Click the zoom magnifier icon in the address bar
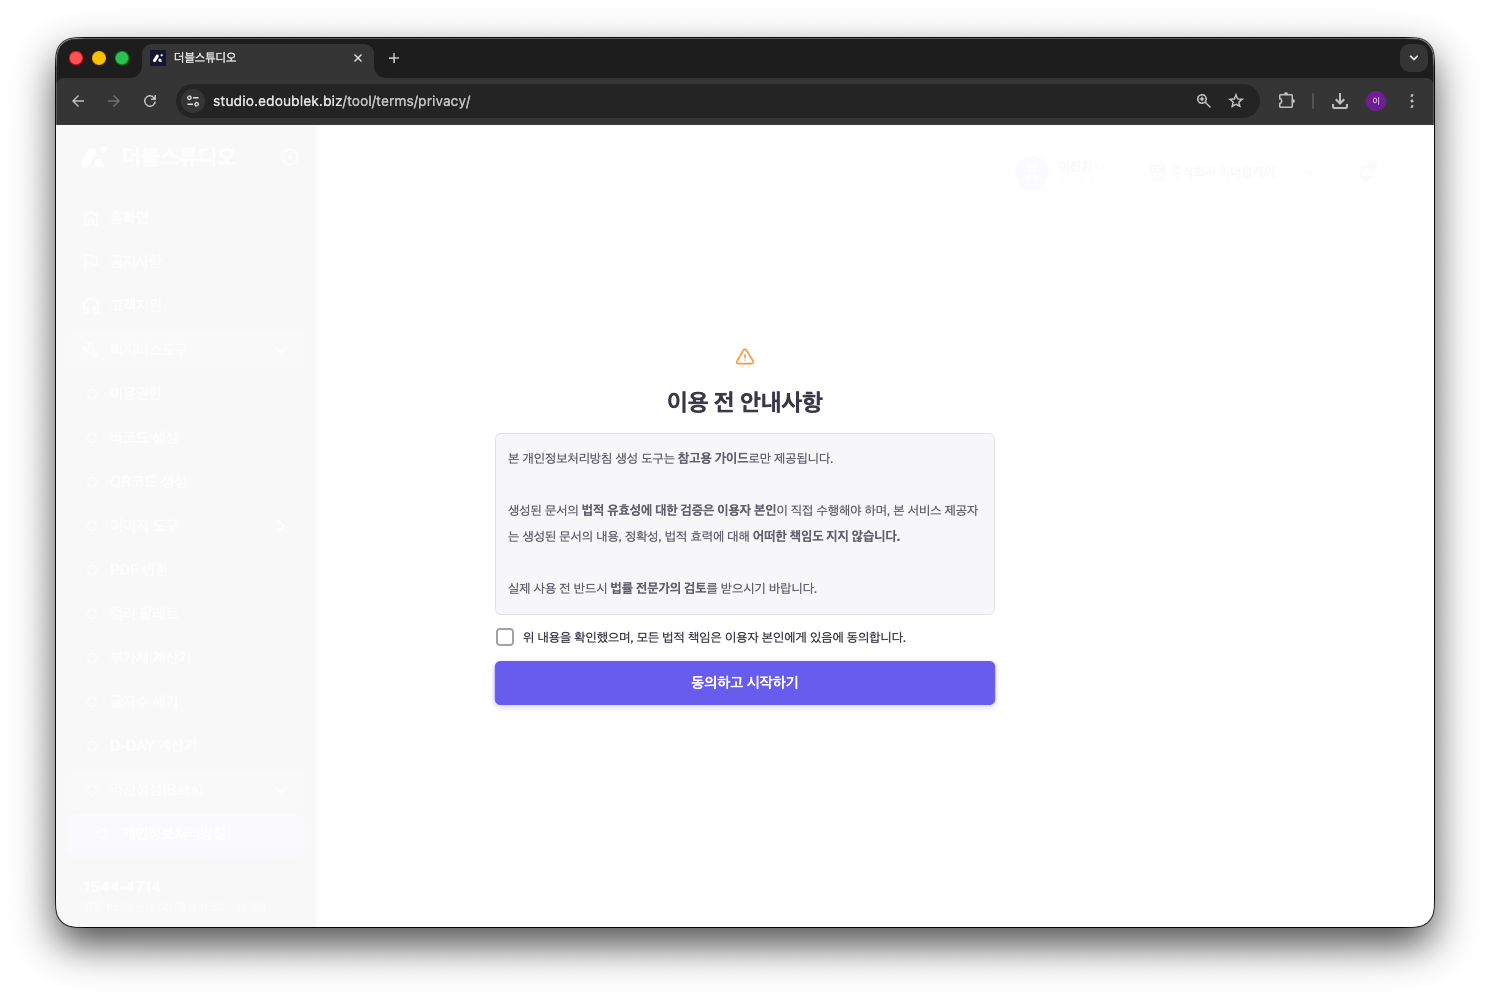This screenshot has height=1001, width=1490. [1204, 101]
